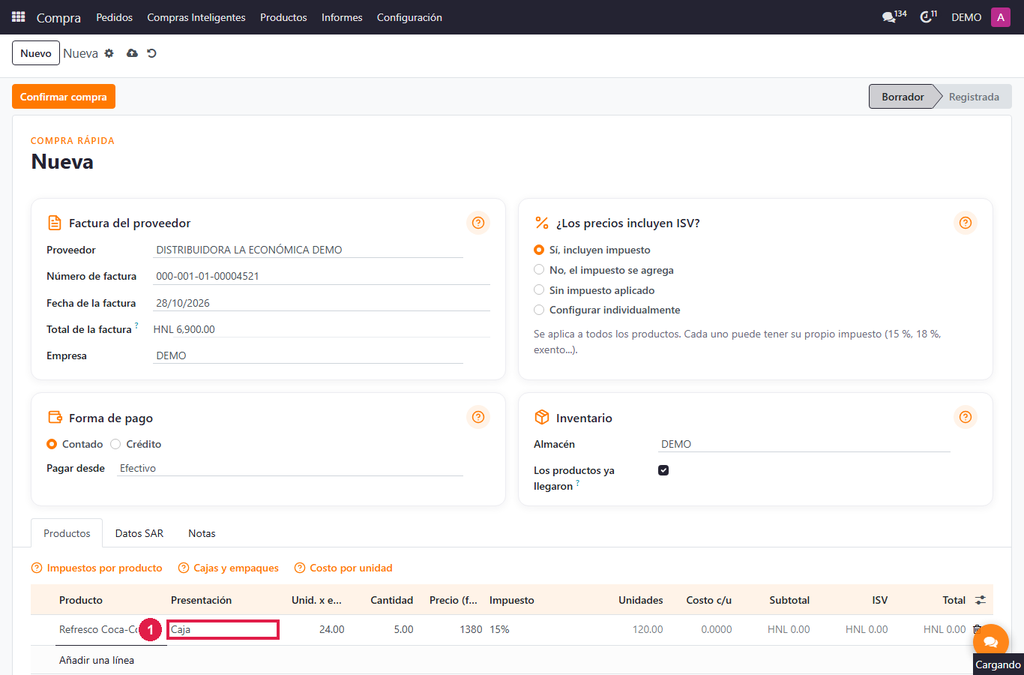
Task: Open the Empresa dropdown field
Action: tap(308, 356)
